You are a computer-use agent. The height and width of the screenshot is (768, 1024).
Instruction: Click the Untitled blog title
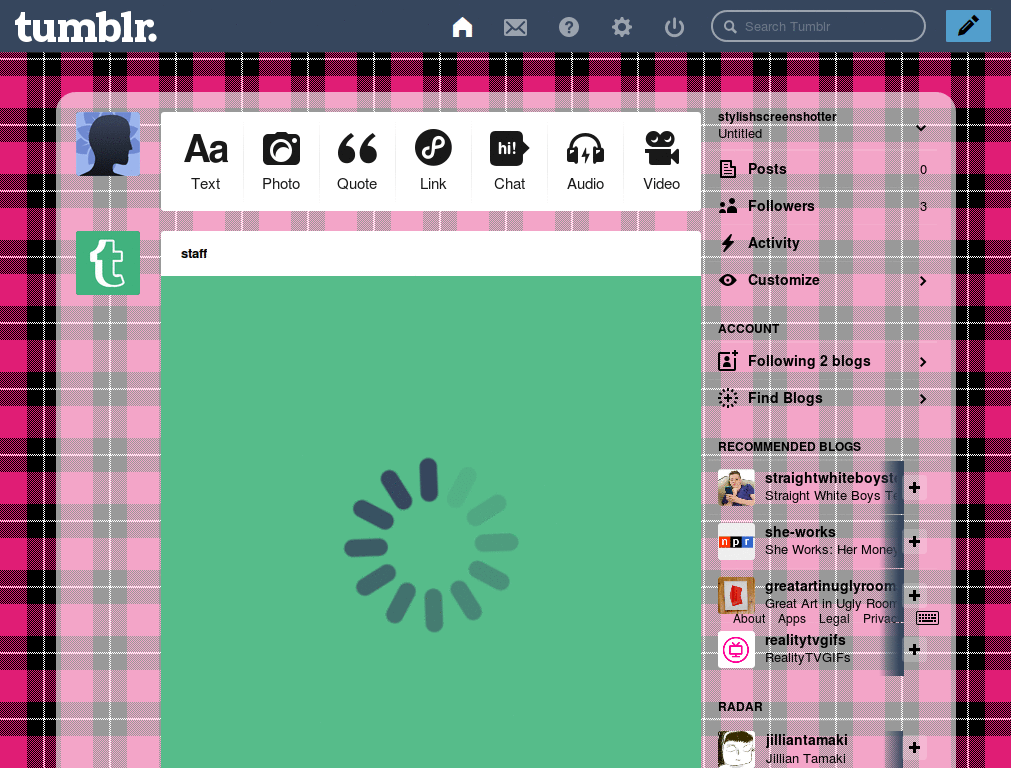pos(740,134)
